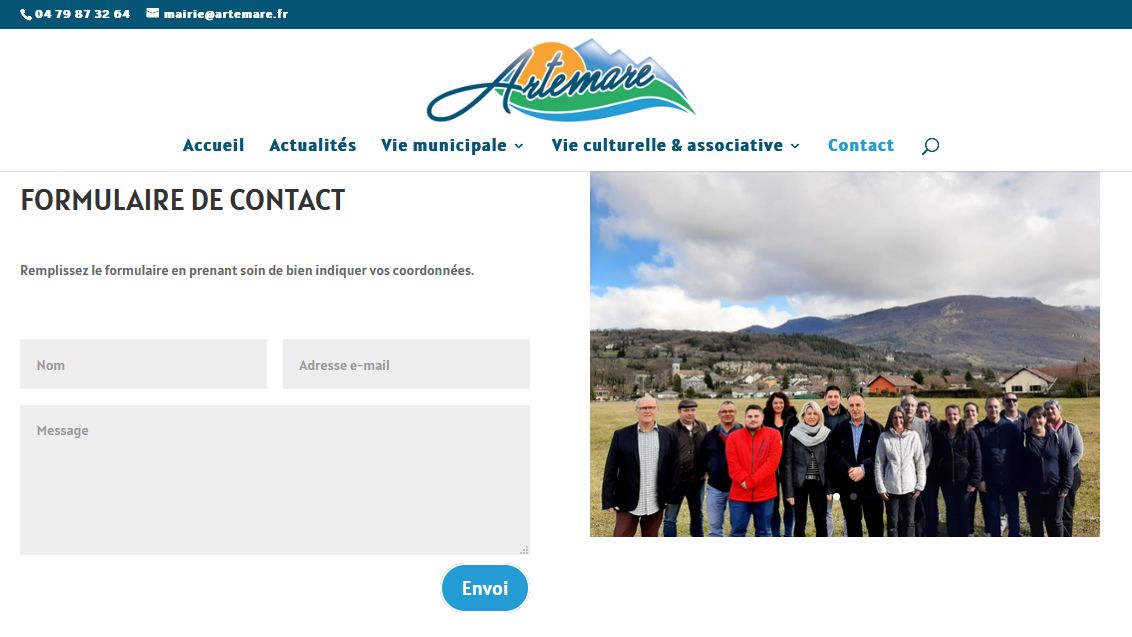Viewport: 1132px width, 637px height.
Task: Focus the Adresse e-mail field
Action: pos(406,364)
